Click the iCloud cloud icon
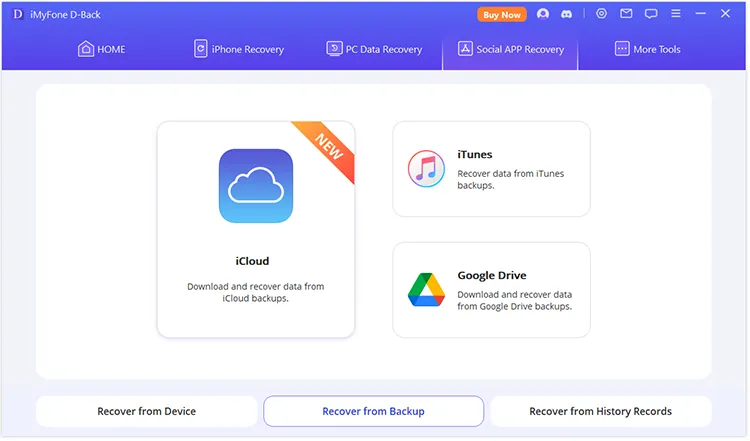Image resolution: width=750 pixels, height=441 pixels. (256, 186)
